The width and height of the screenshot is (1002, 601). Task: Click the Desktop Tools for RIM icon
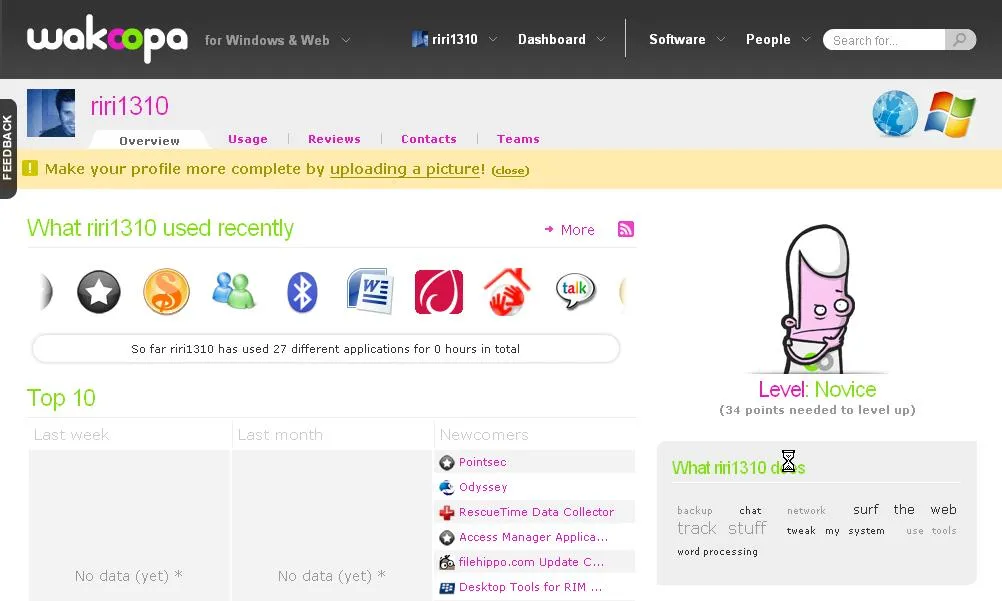click(447, 588)
